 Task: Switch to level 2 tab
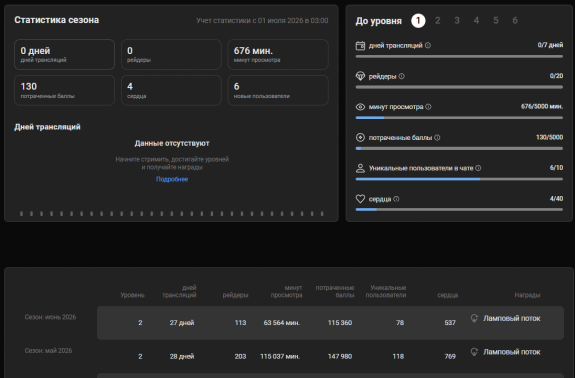click(437, 21)
